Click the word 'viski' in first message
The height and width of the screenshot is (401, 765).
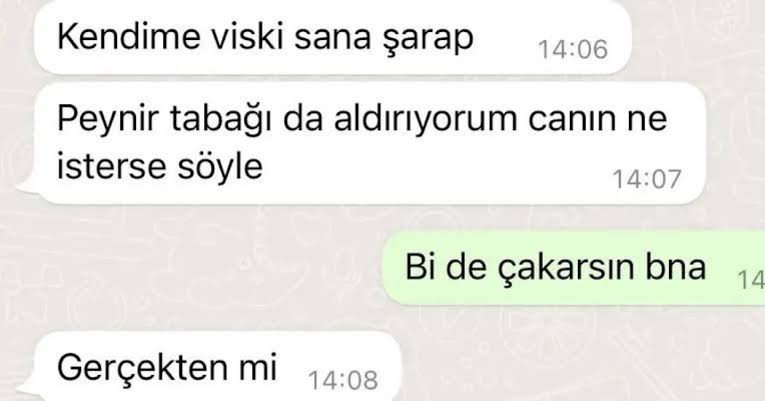(x=247, y=37)
